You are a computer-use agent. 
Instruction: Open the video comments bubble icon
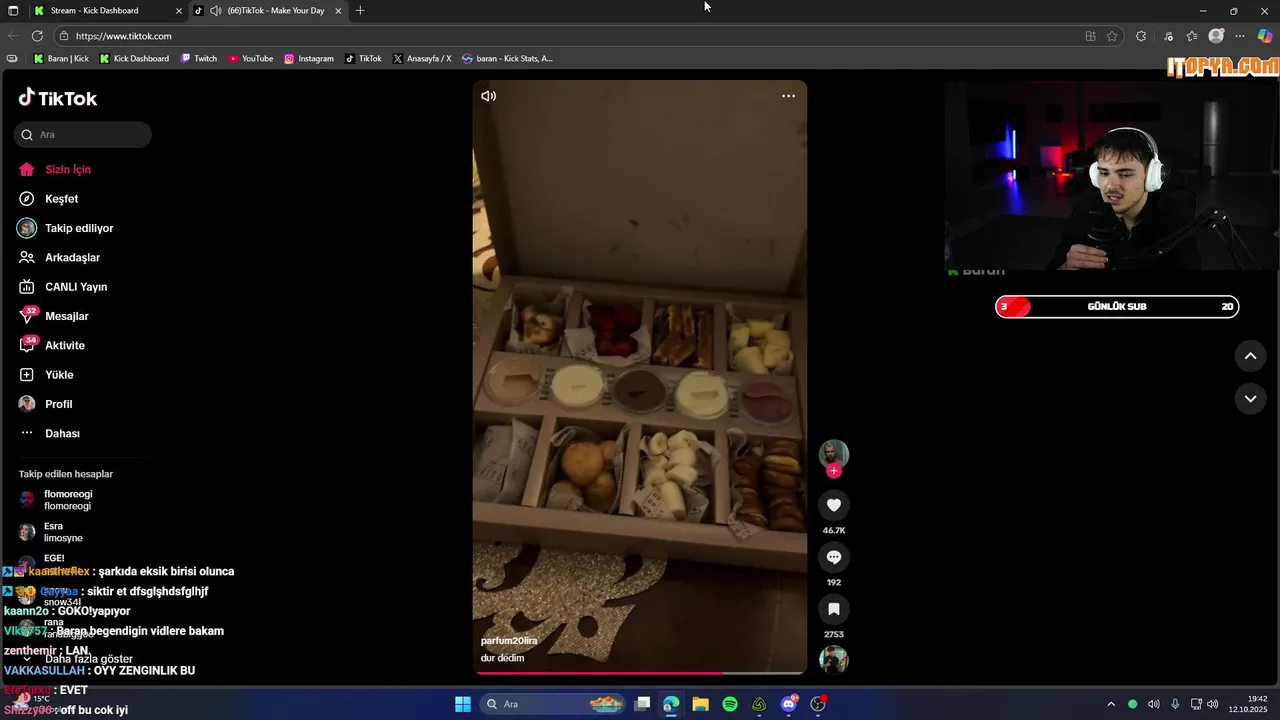point(834,557)
